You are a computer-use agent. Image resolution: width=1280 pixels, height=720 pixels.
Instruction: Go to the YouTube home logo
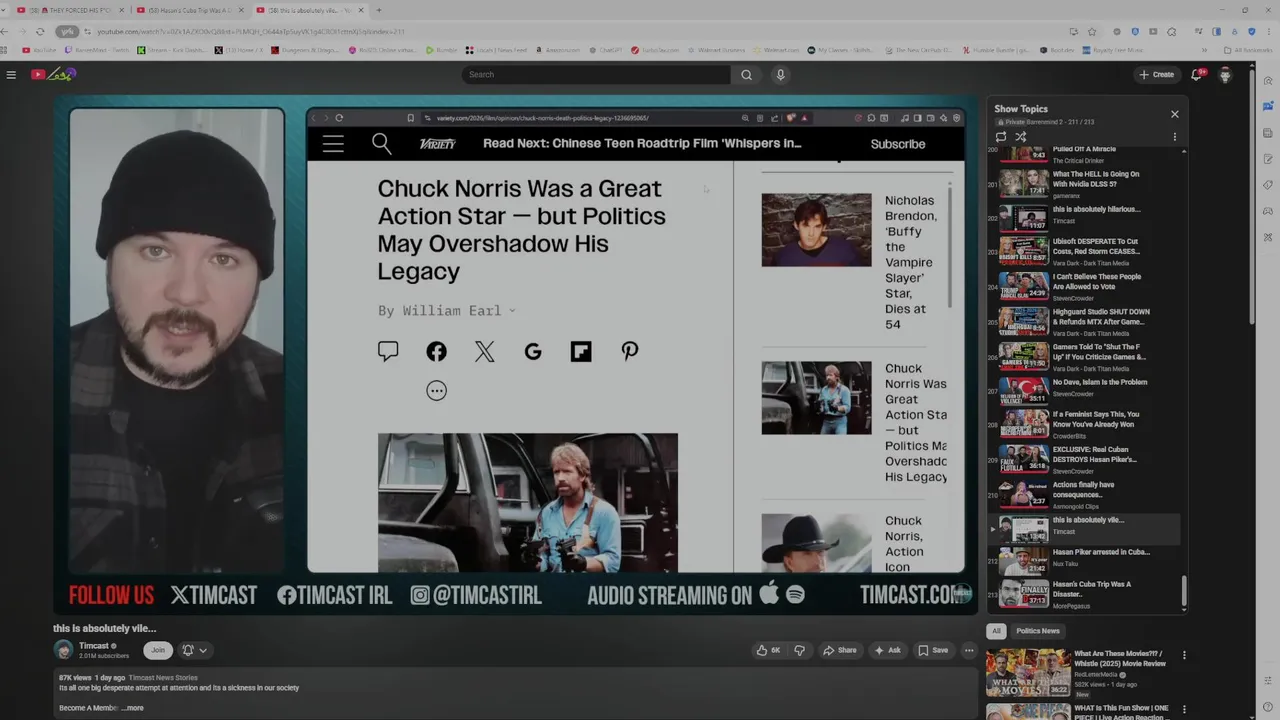pyautogui.click(x=54, y=74)
